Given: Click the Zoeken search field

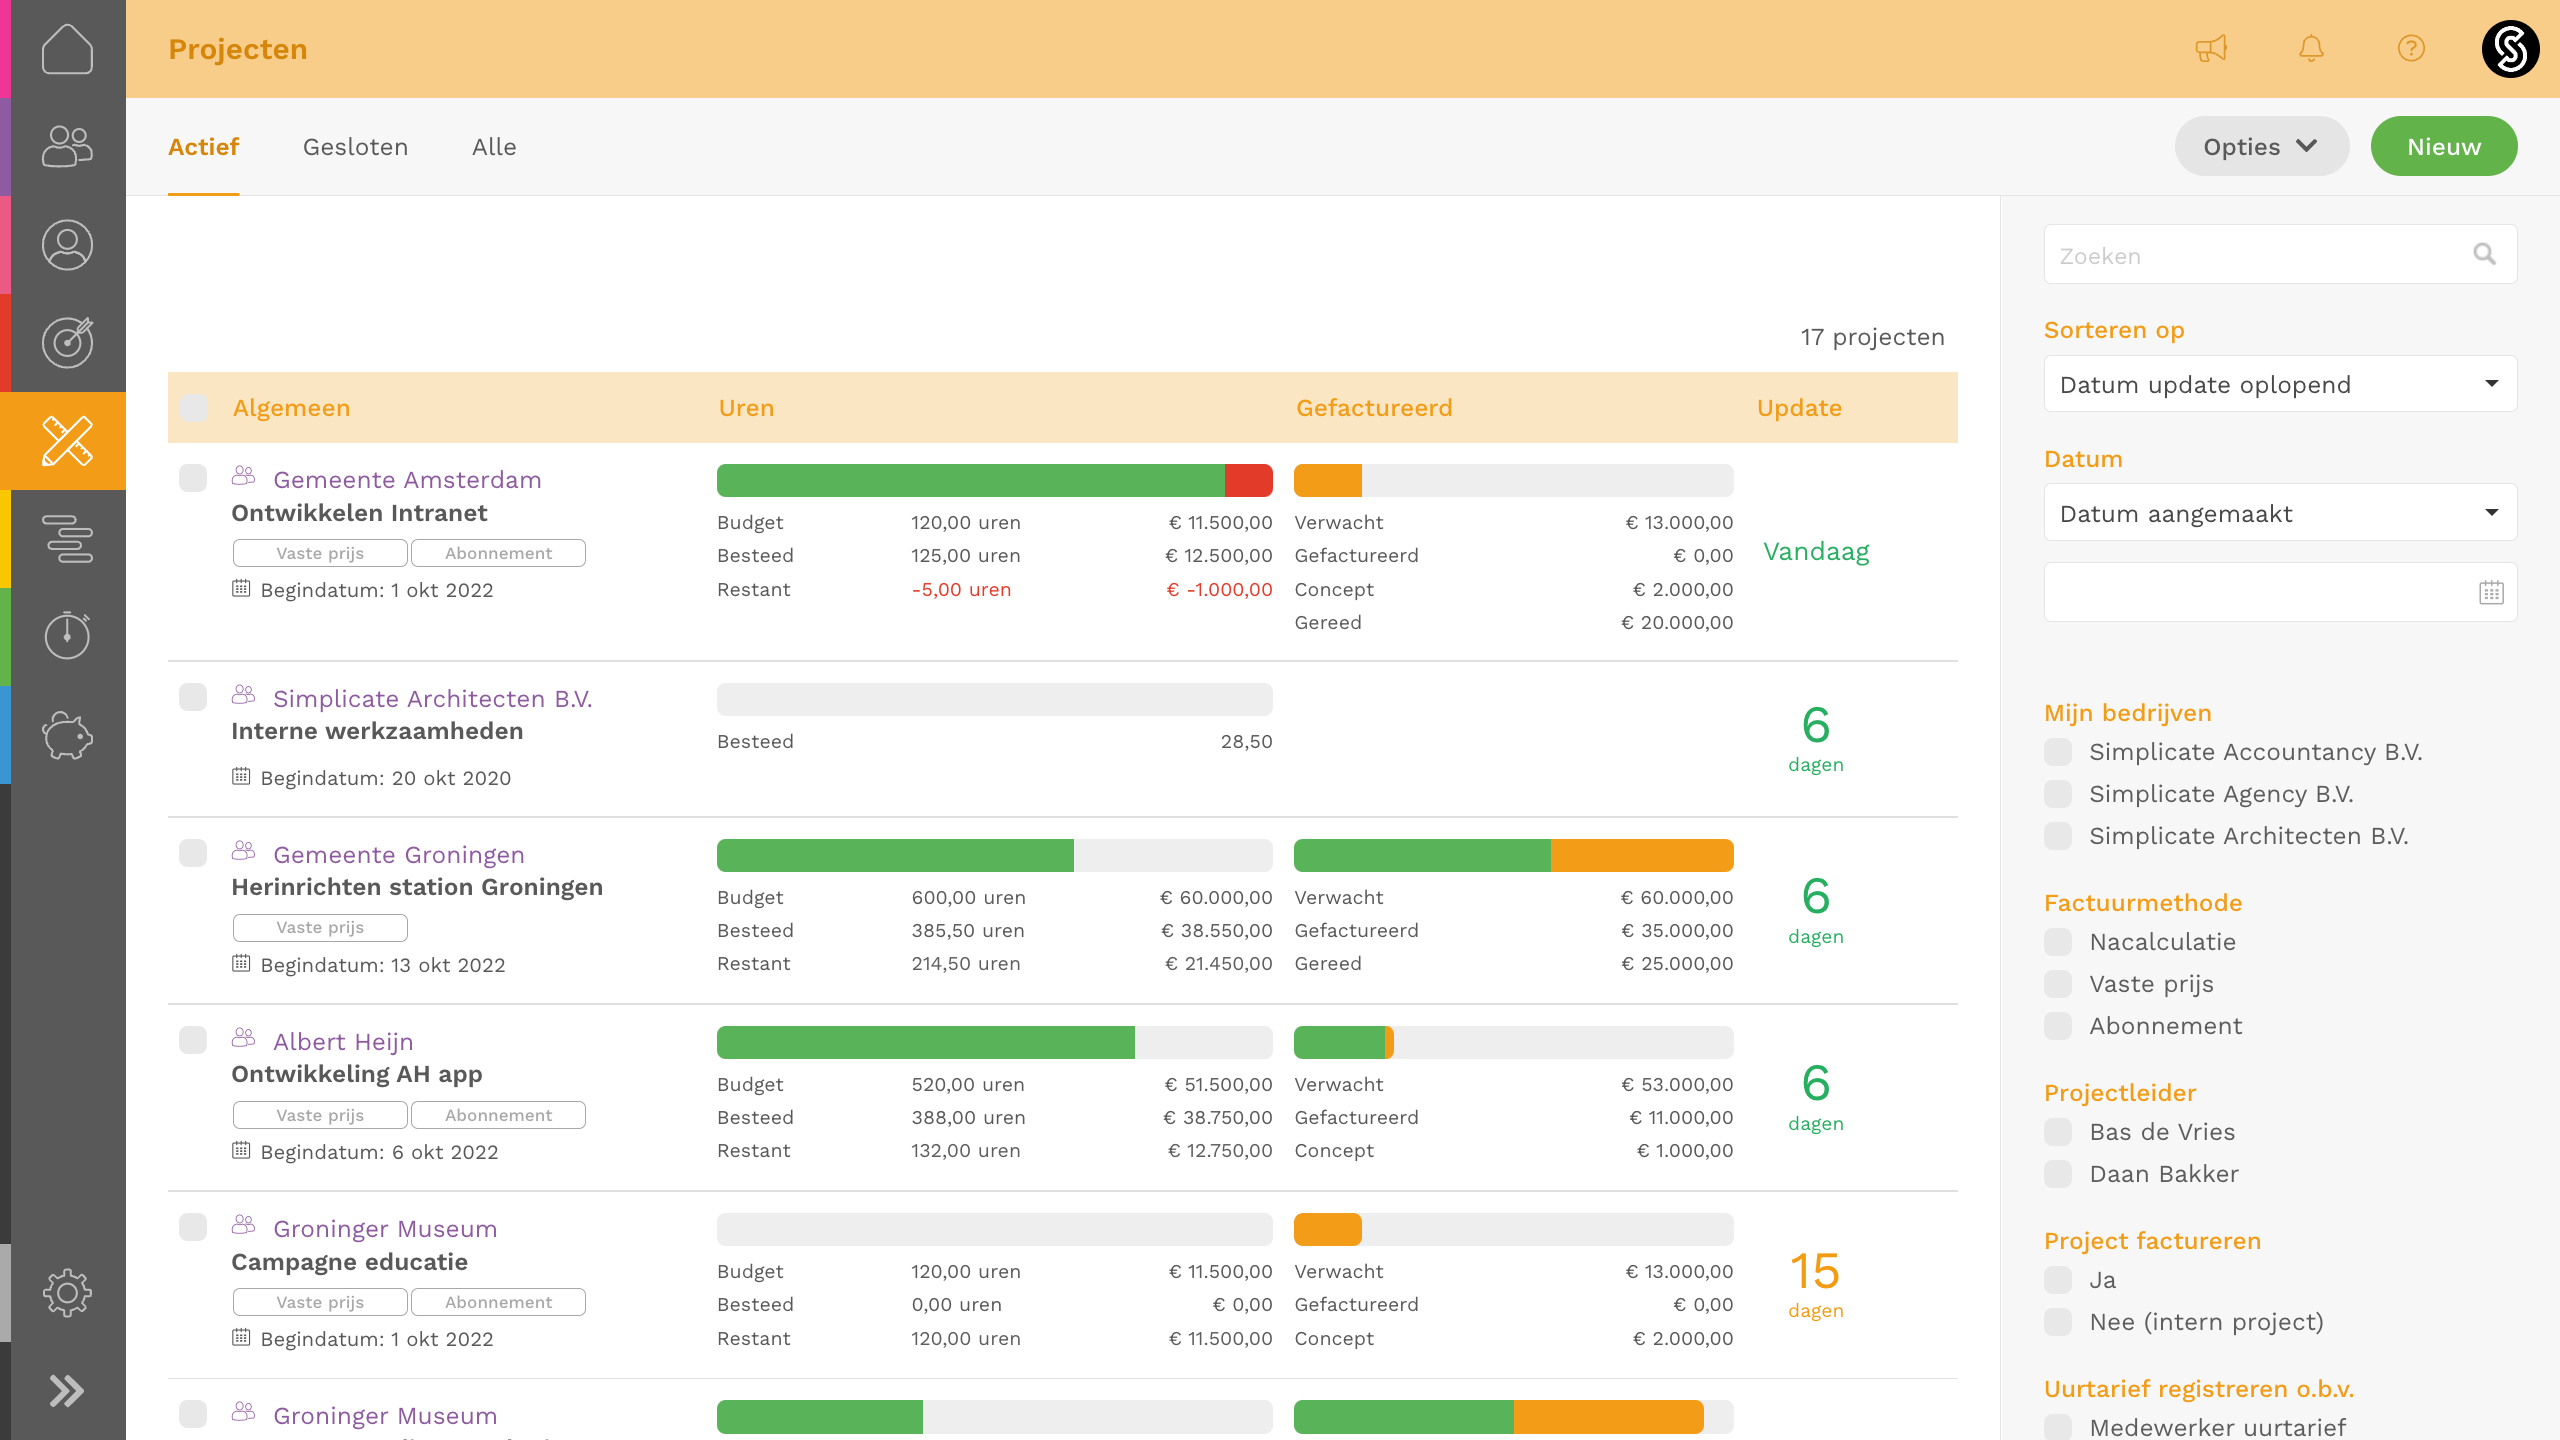Looking at the screenshot, I should pos(2250,255).
